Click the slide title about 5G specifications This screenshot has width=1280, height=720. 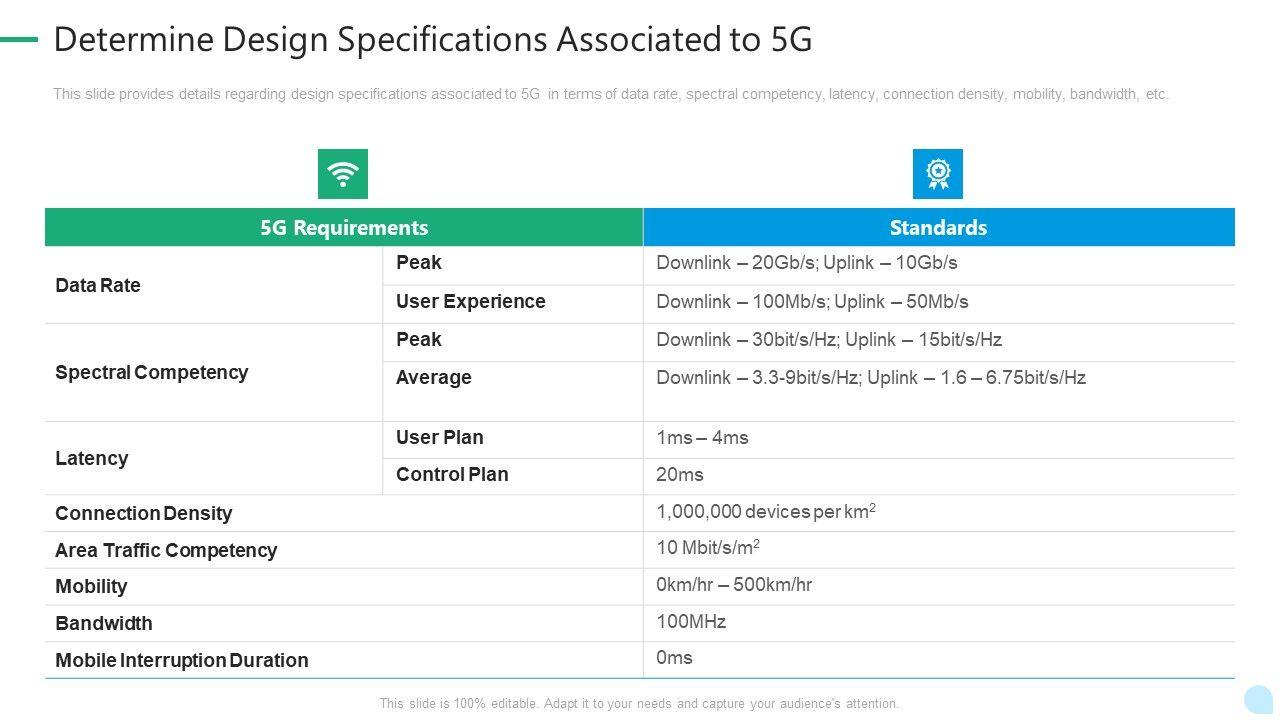432,40
